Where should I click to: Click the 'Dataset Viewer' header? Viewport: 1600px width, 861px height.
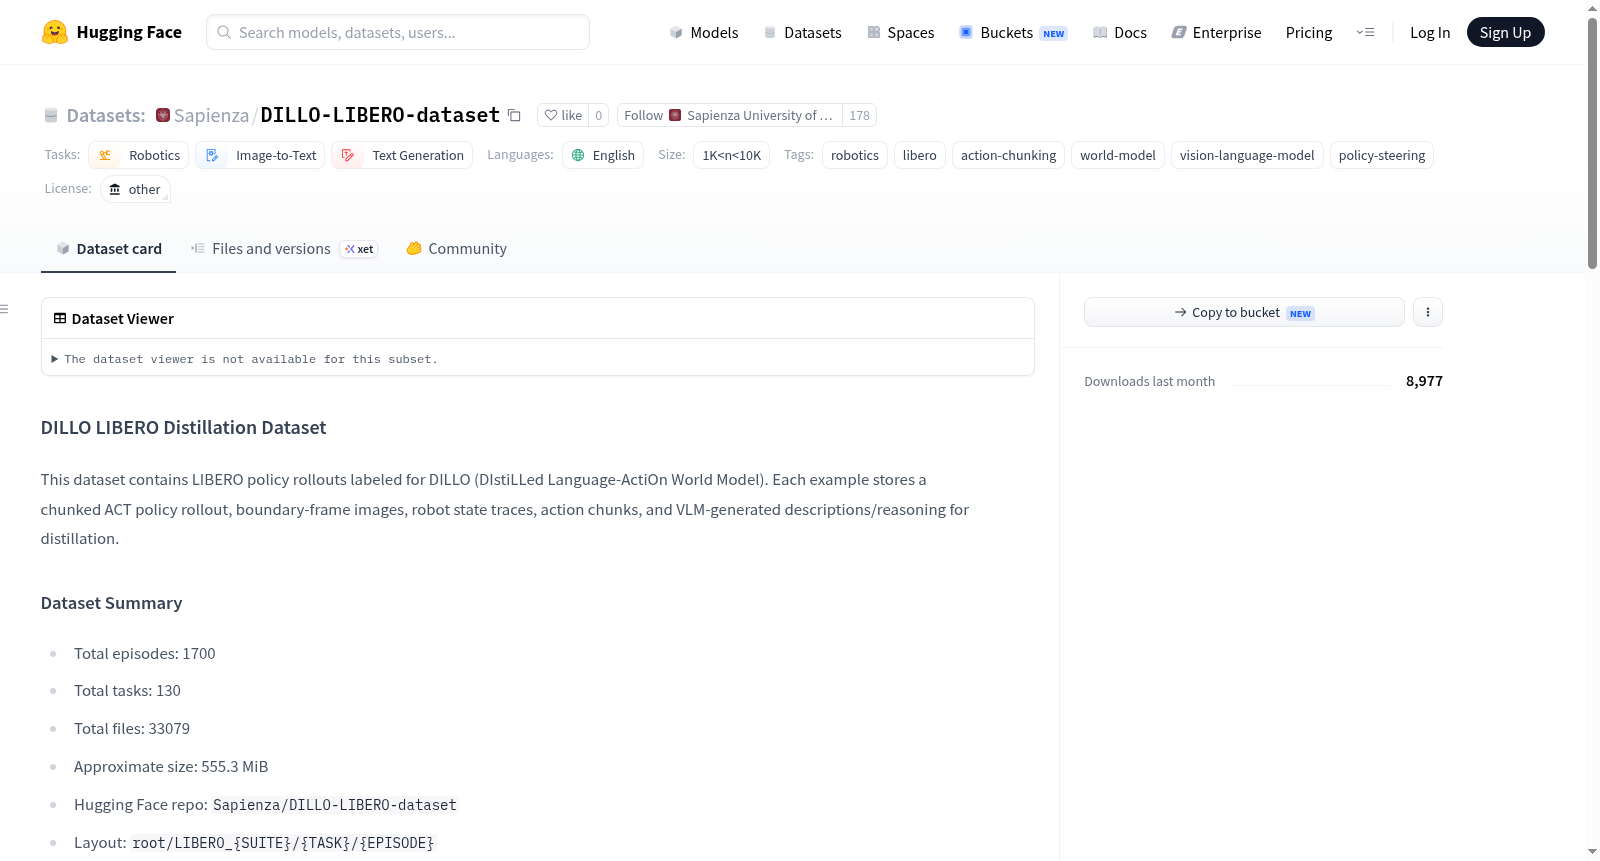(x=113, y=319)
